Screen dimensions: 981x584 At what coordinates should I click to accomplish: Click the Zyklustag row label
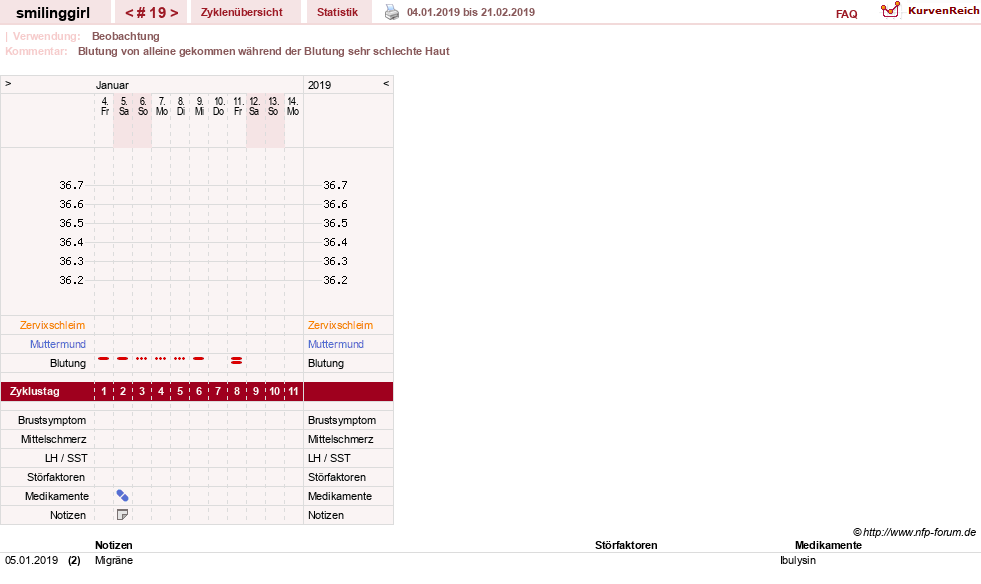pos(34,391)
